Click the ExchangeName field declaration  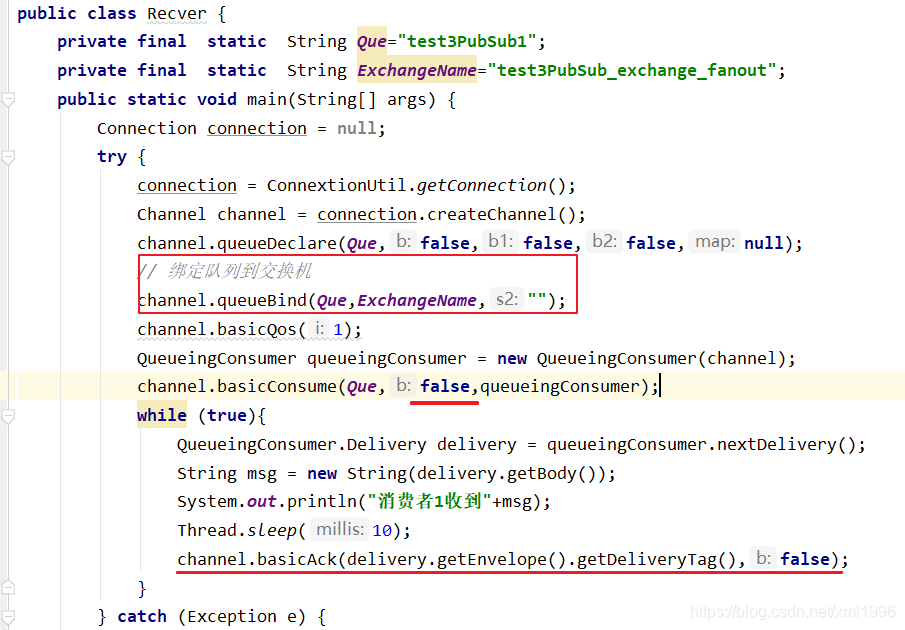[417, 70]
